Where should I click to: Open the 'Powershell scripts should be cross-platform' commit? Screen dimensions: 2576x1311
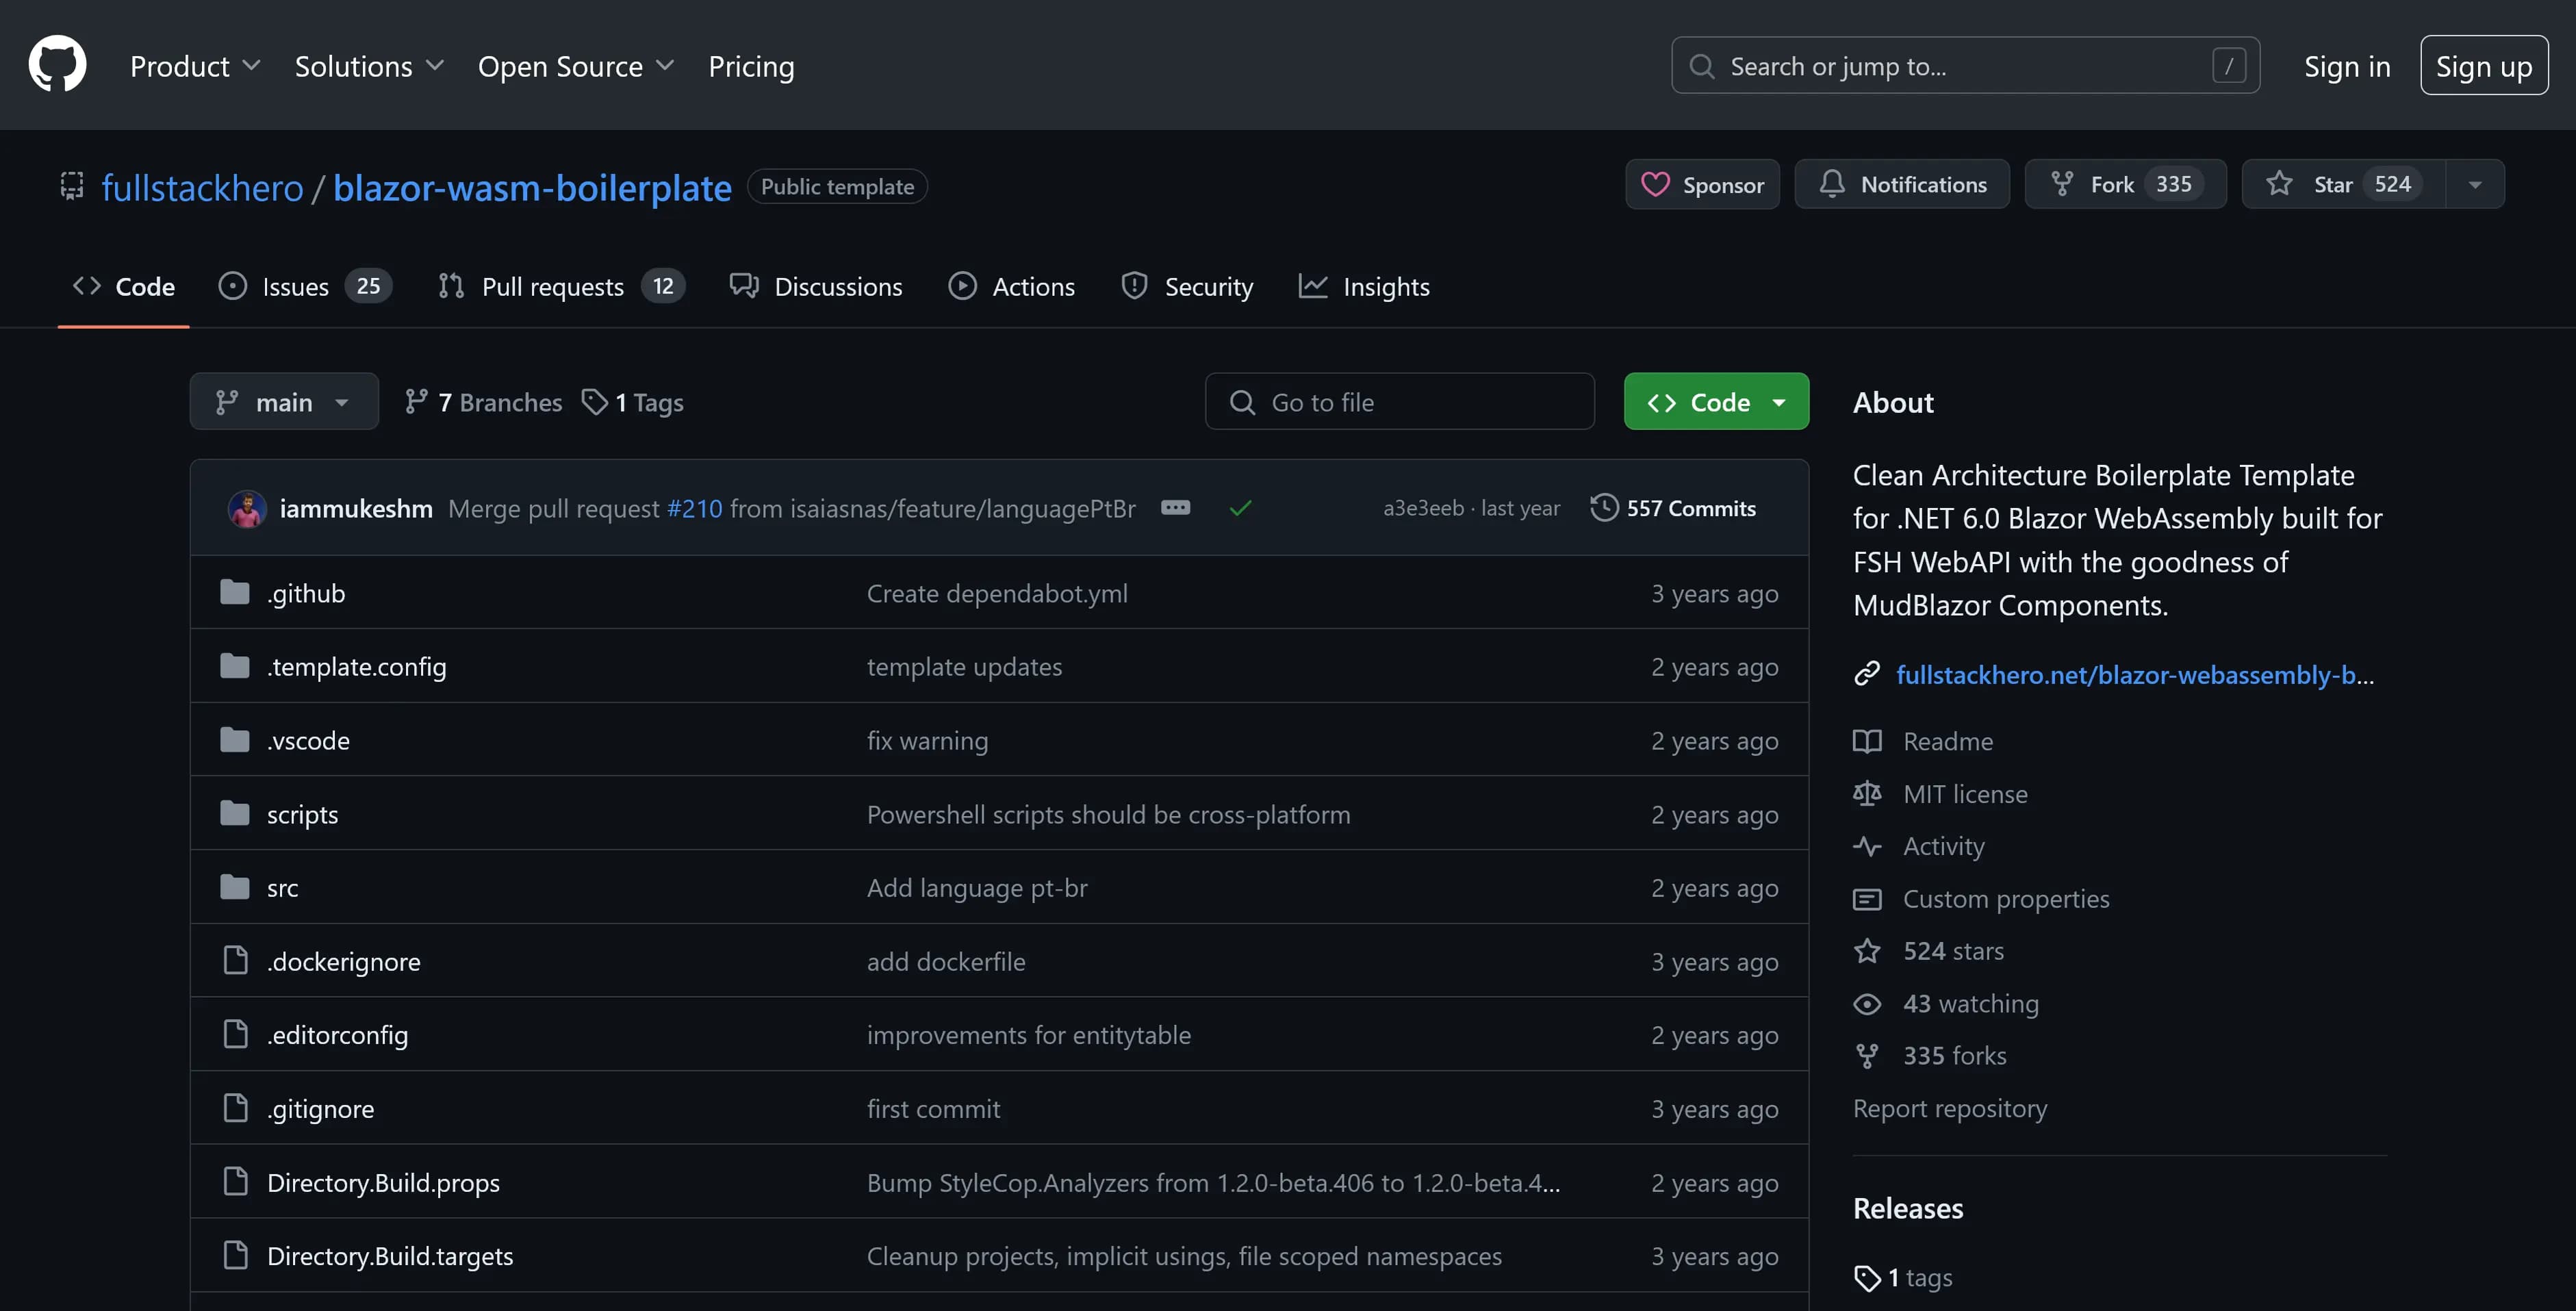(x=1108, y=814)
